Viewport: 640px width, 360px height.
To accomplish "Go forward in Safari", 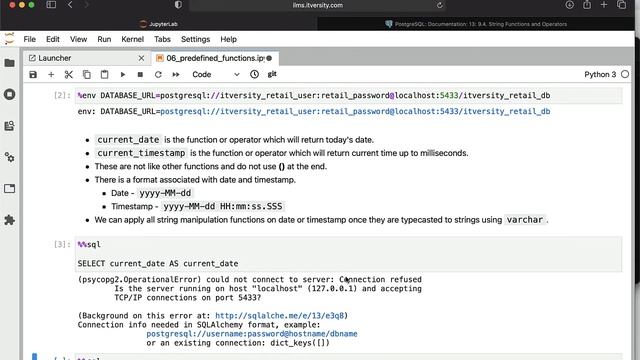I will click(87, 5).
